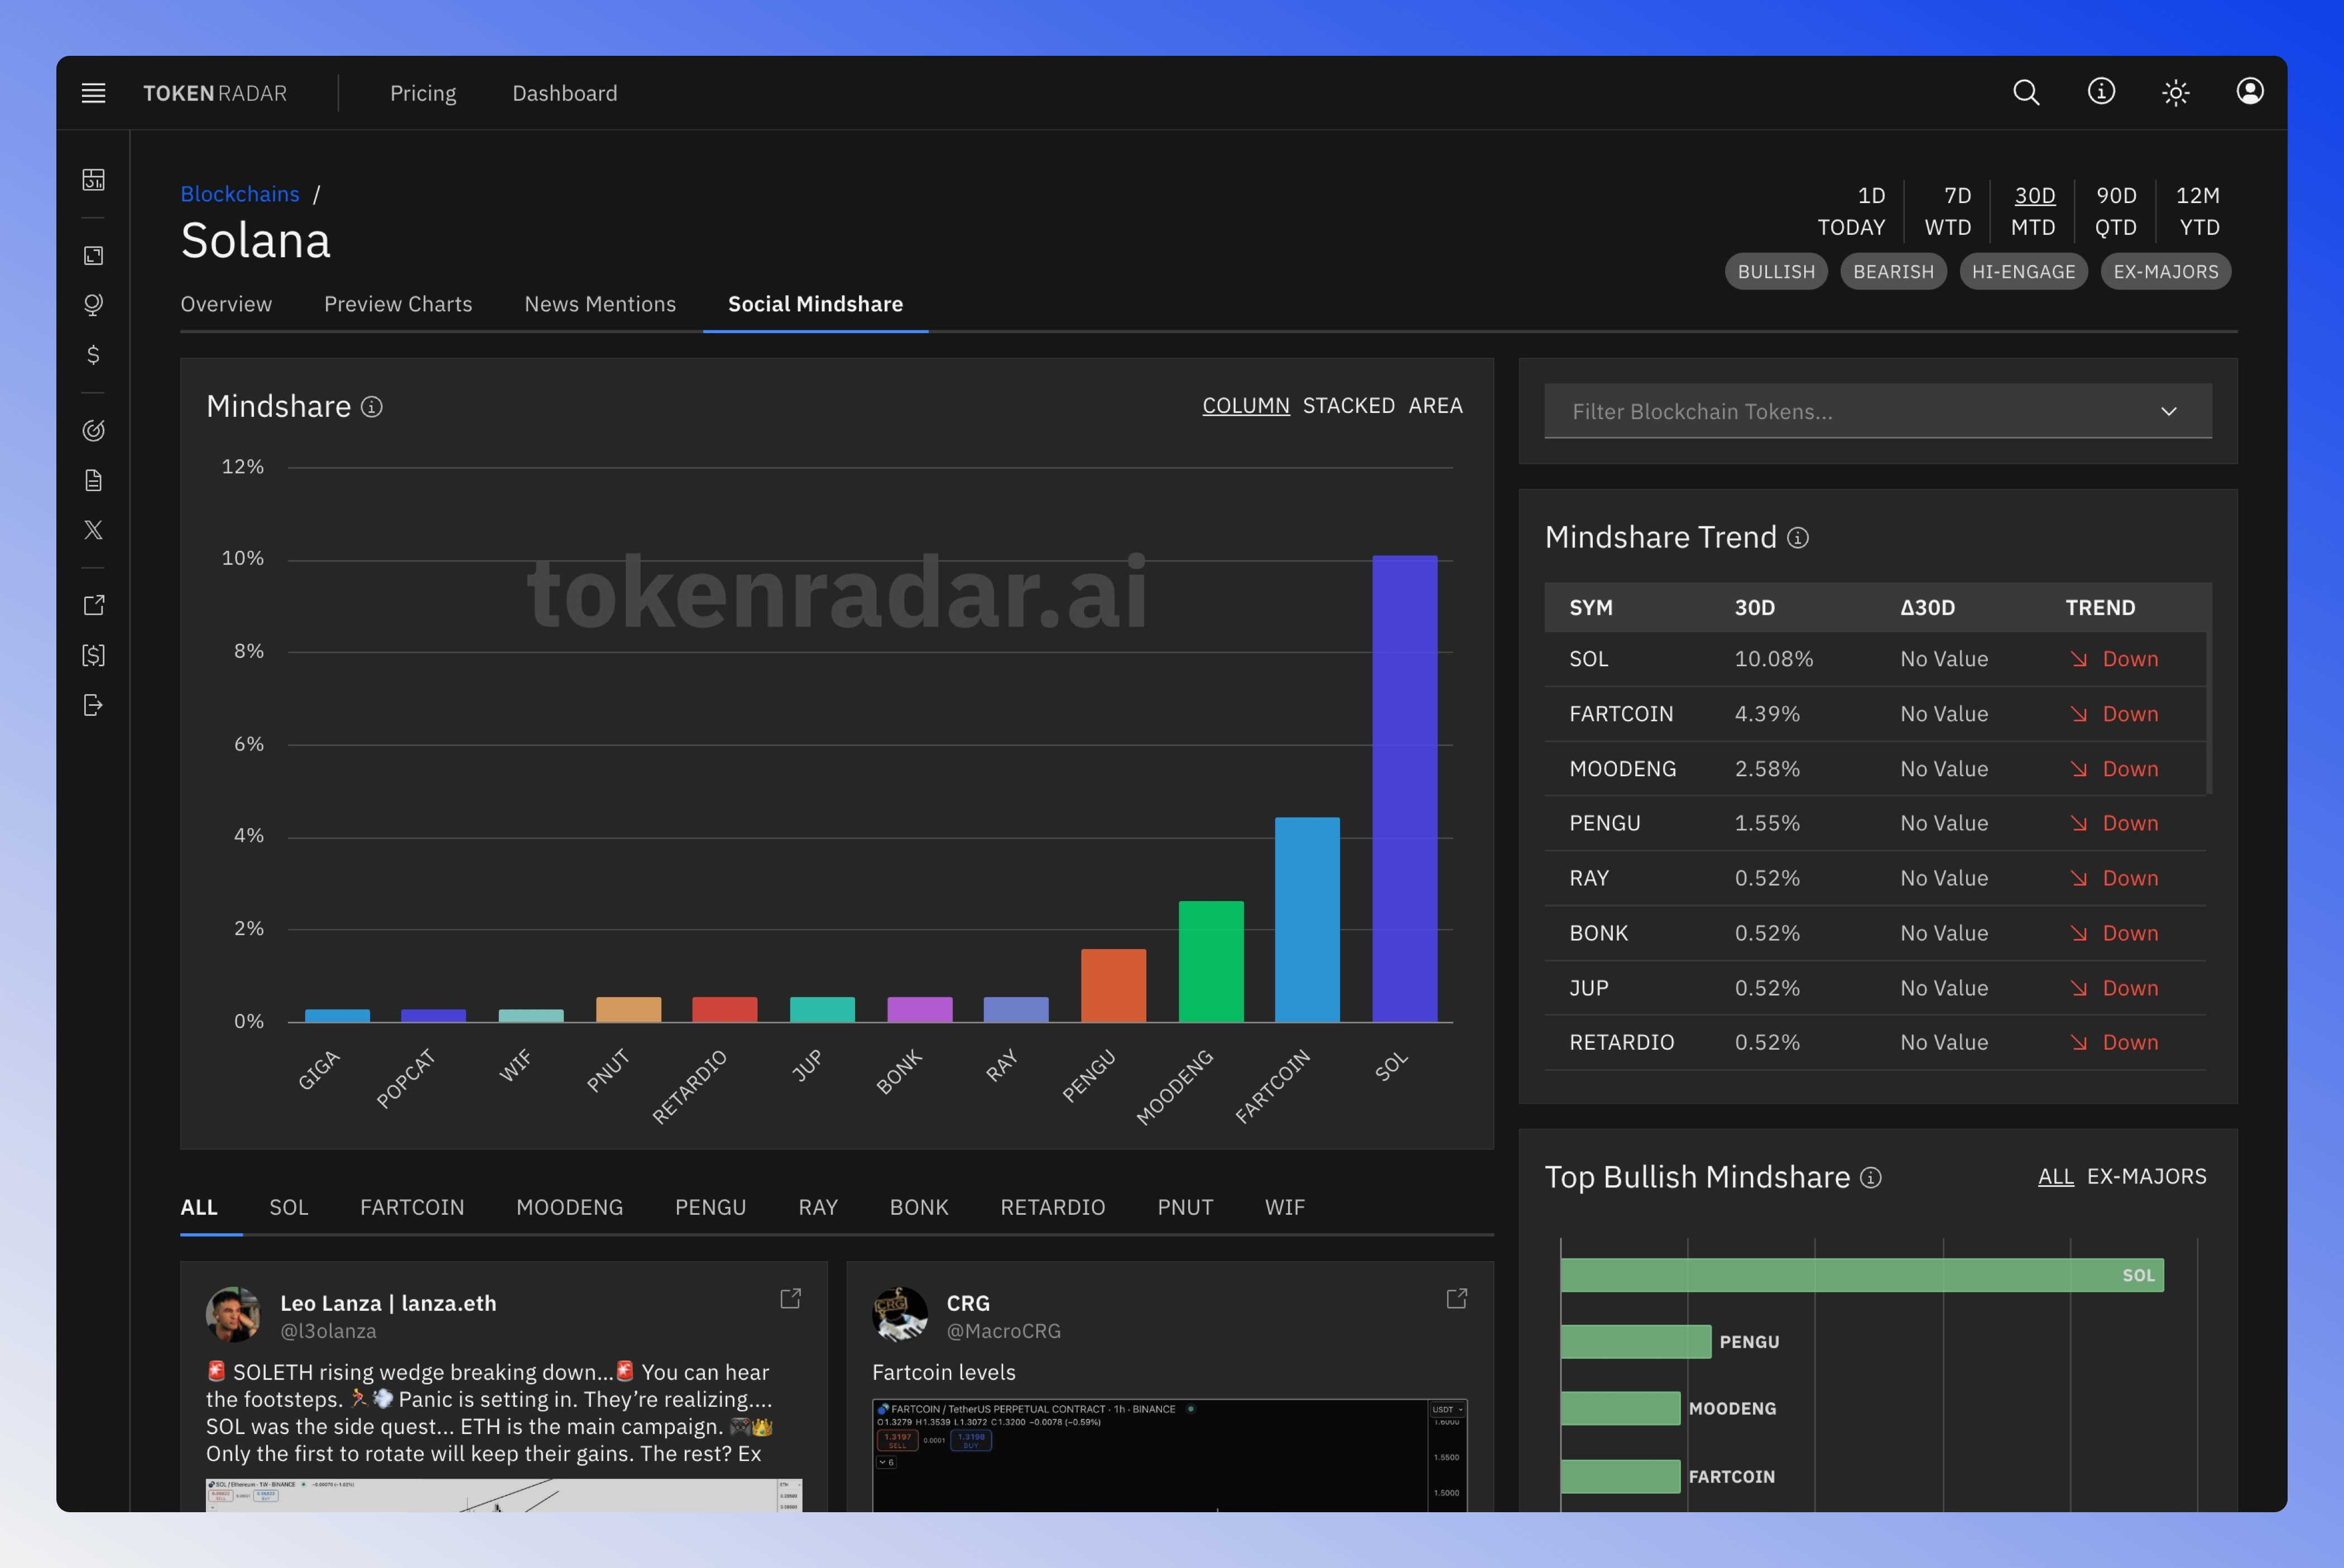
Task: Open CRG post external link icon
Action: pyautogui.click(x=1457, y=1298)
